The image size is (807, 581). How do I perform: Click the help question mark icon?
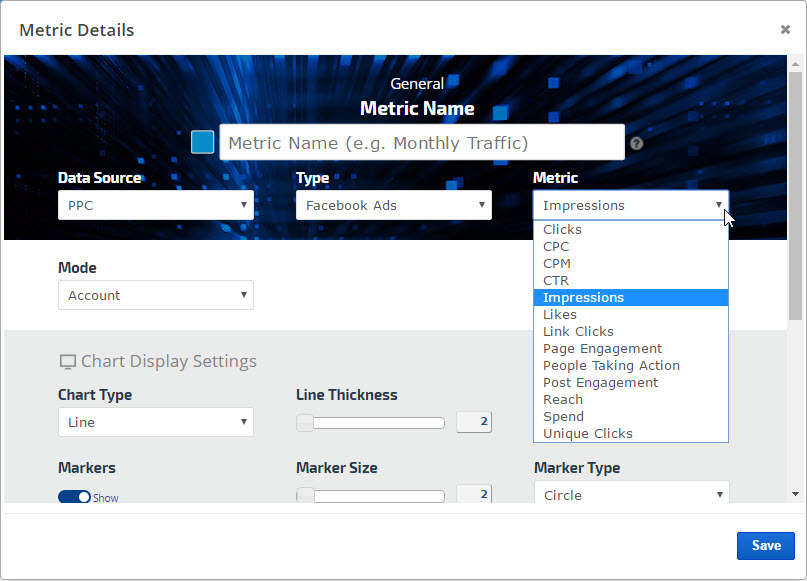[636, 143]
